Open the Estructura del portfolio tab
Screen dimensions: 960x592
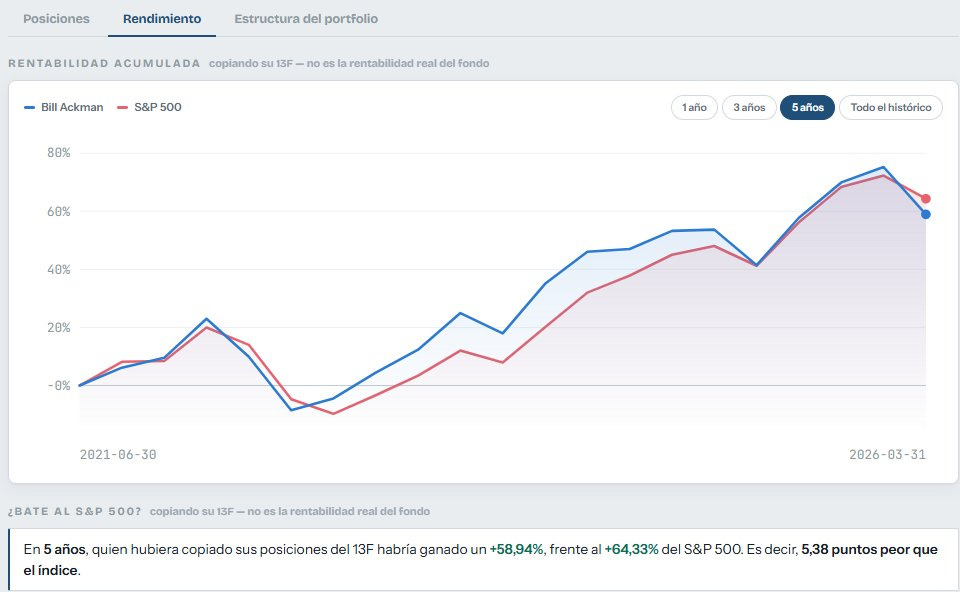306,19
